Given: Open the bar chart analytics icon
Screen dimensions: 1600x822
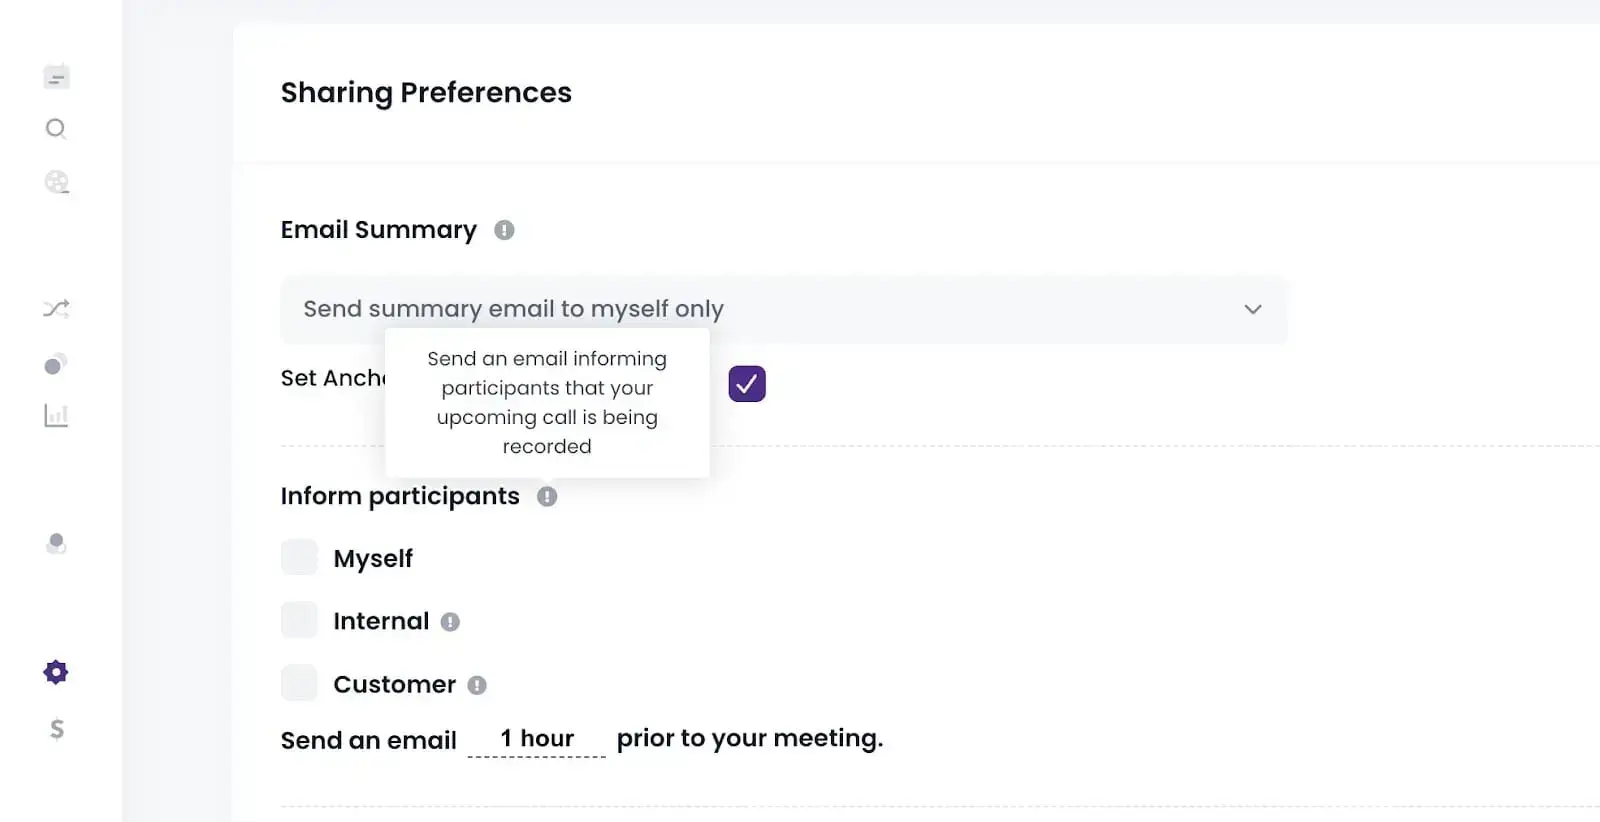Looking at the screenshot, I should (x=56, y=414).
